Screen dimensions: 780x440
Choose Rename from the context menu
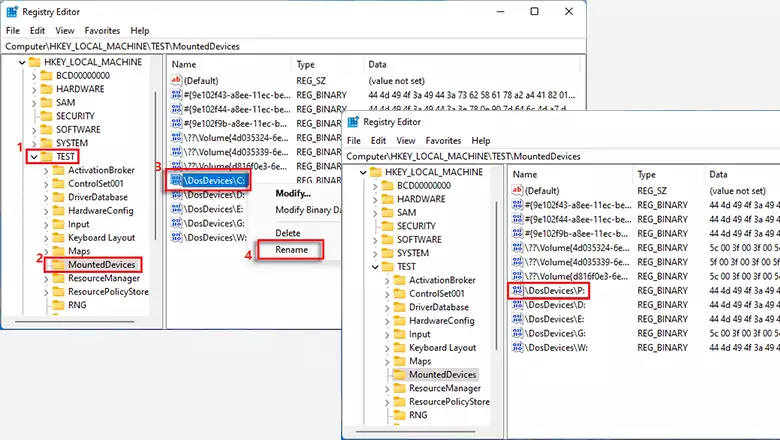click(292, 250)
